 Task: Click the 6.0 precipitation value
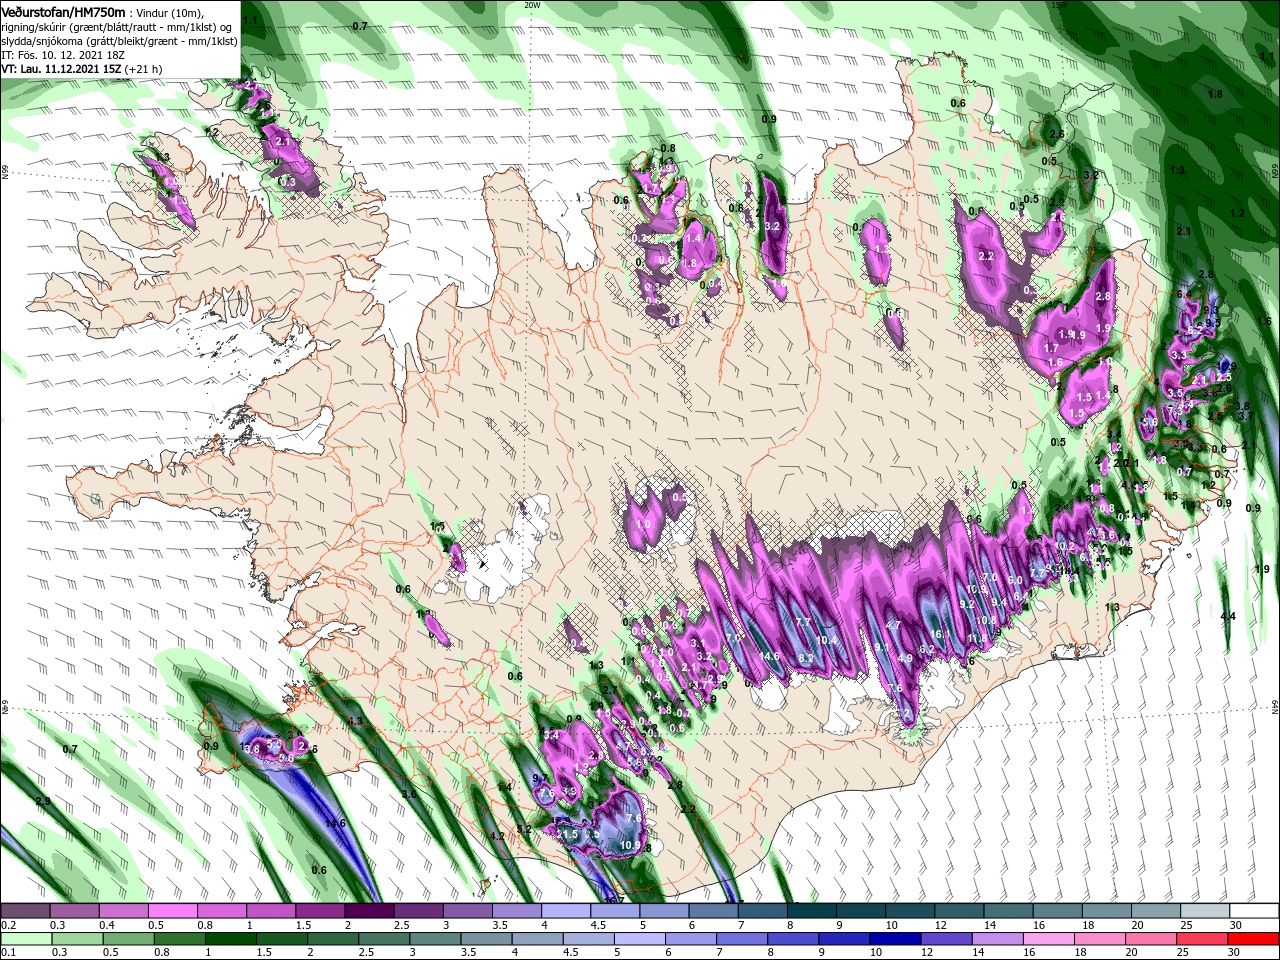(x=1015, y=580)
